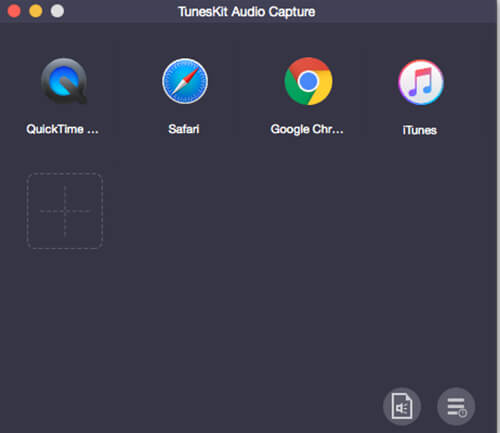This screenshot has width=500, height=433.
Task: Hit the plus sign inside the dashed box
Action: click(x=65, y=211)
